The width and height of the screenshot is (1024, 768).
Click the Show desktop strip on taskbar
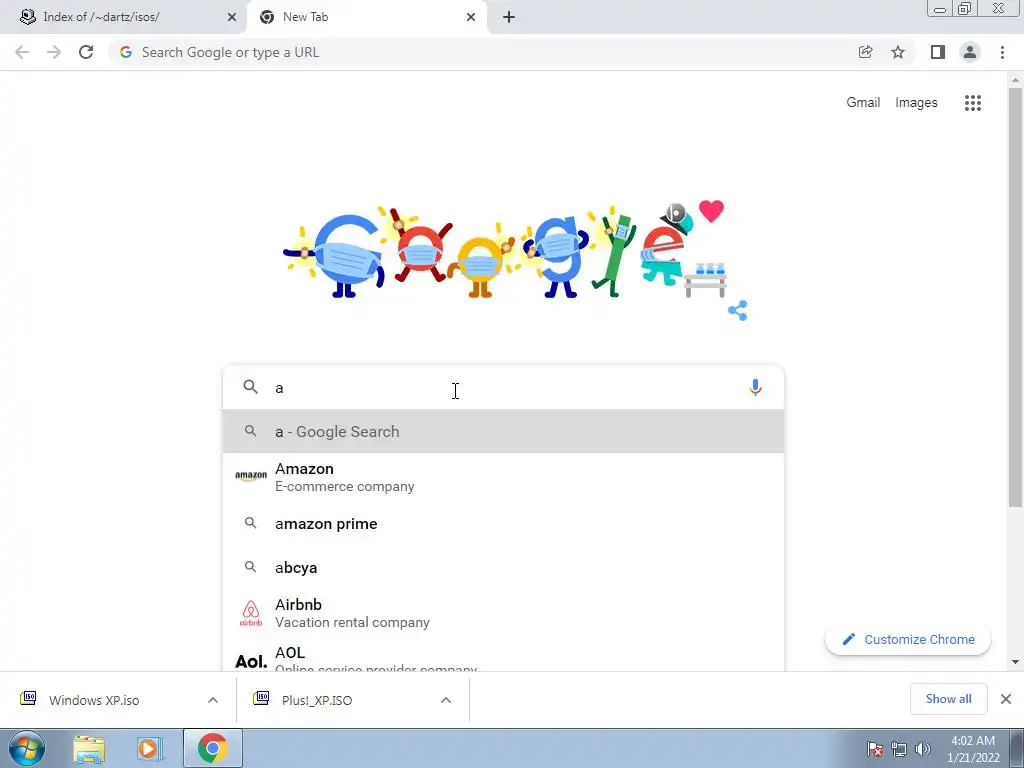[x=1016, y=748]
